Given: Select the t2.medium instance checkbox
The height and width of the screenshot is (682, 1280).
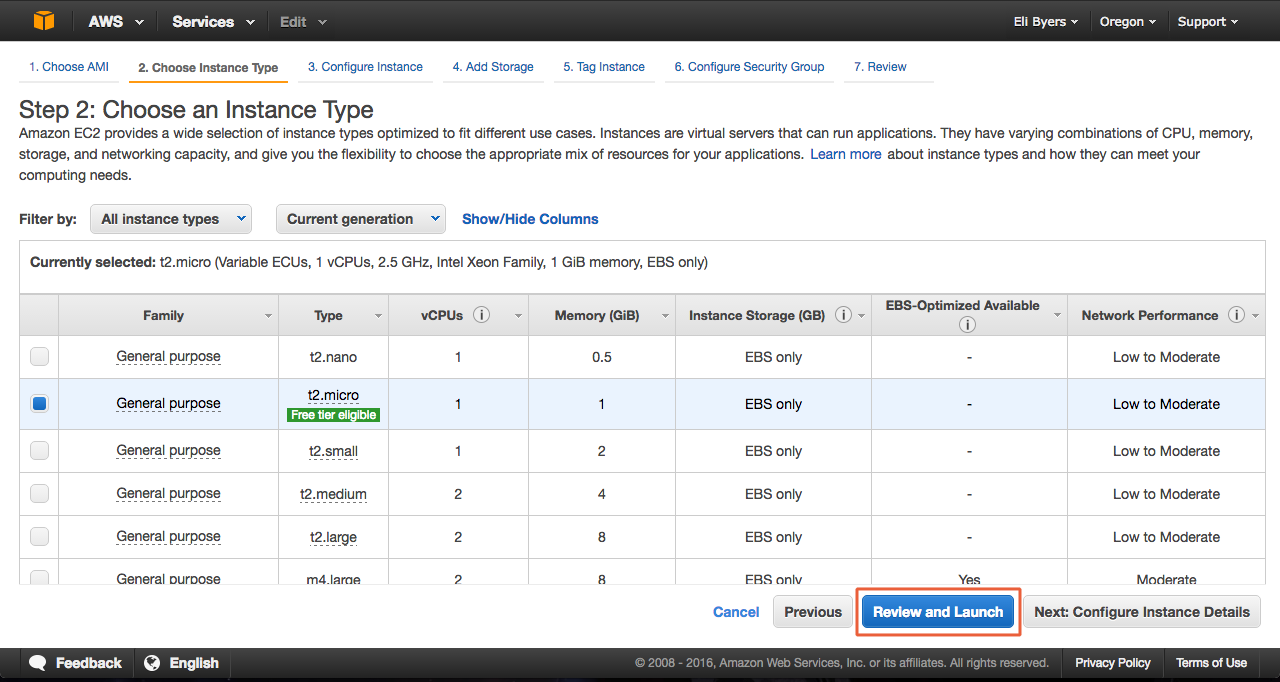Looking at the screenshot, I should (39, 494).
